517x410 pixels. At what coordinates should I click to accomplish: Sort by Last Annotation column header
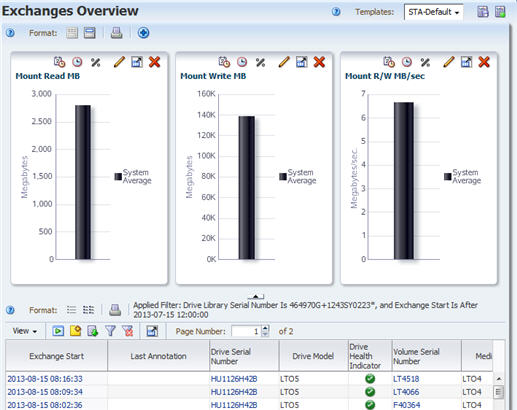pos(158,356)
